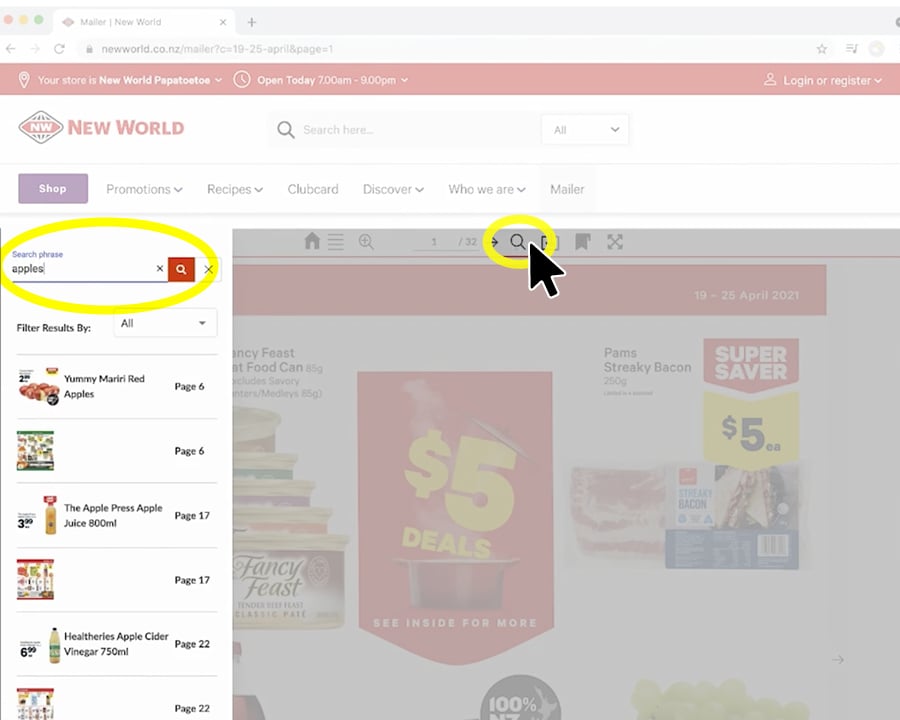Open the mailer table of contents icon
900x720 pixels.
[336, 242]
